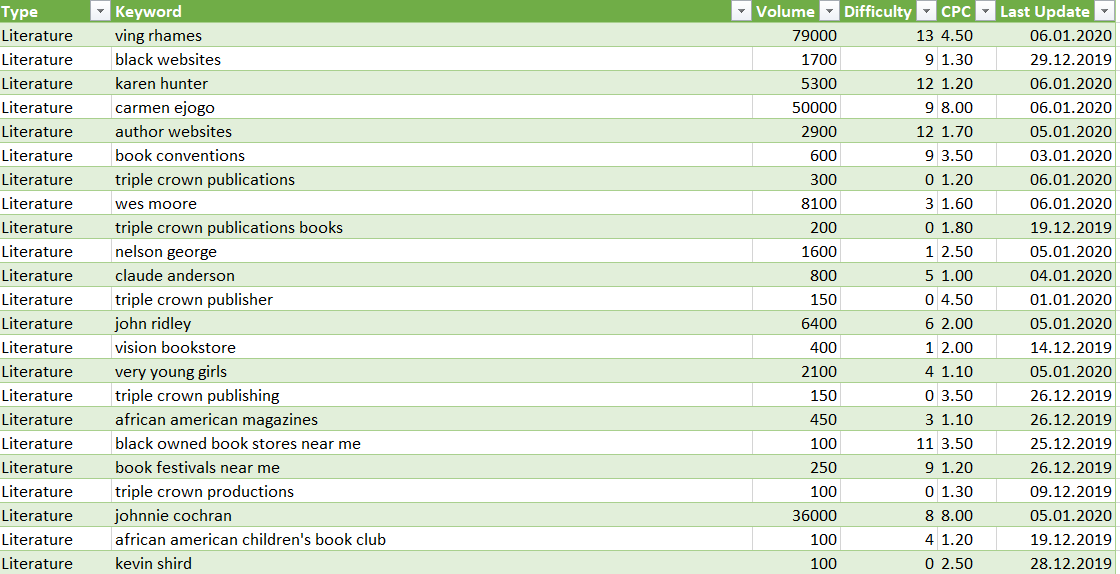This screenshot has width=1120, height=574.
Task: Select 'black owned book stores near me' cell
Action: (x=431, y=443)
